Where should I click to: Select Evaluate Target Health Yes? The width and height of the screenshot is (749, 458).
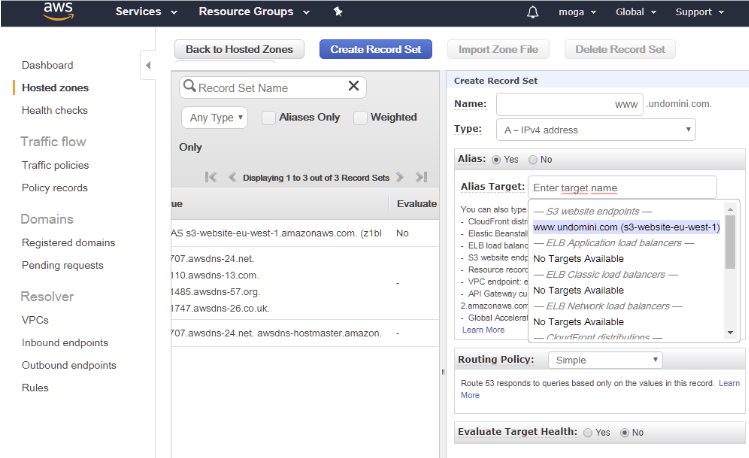588,433
